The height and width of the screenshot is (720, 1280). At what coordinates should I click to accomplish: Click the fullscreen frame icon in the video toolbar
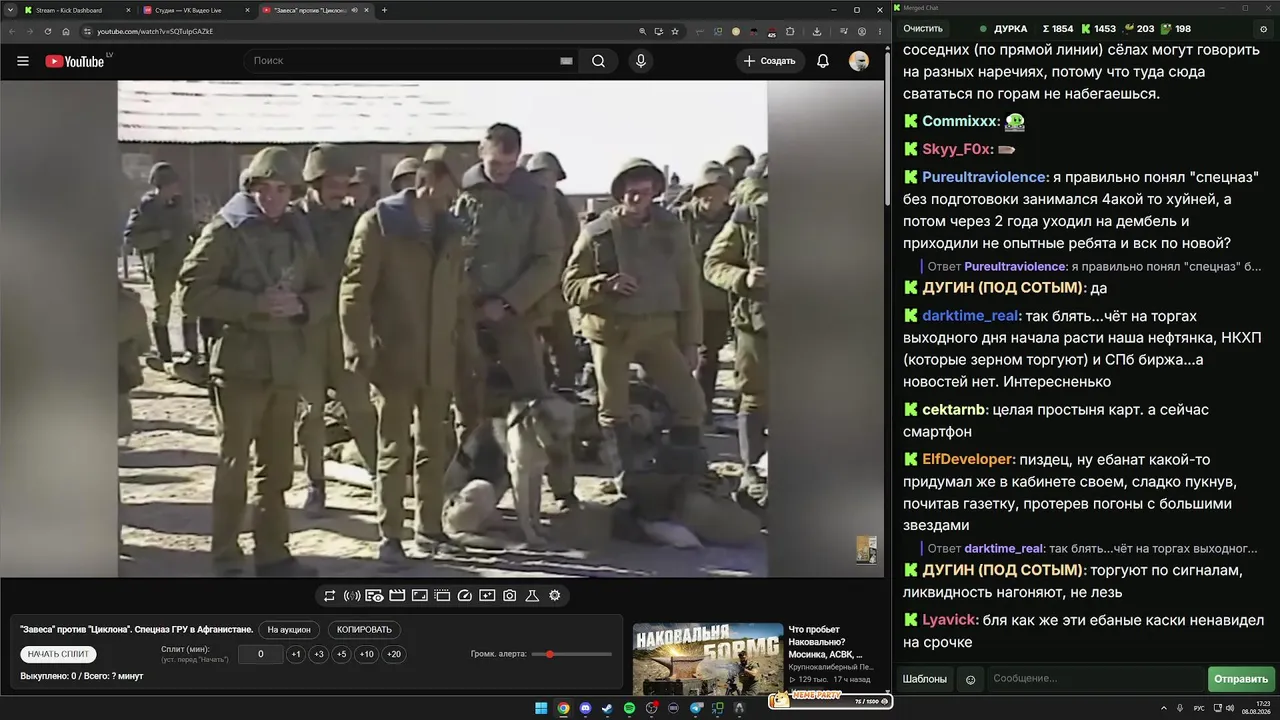point(420,596)
